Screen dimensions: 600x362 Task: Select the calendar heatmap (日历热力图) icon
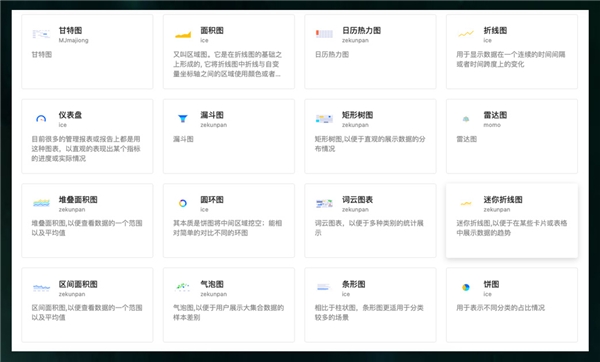[324, 34]
